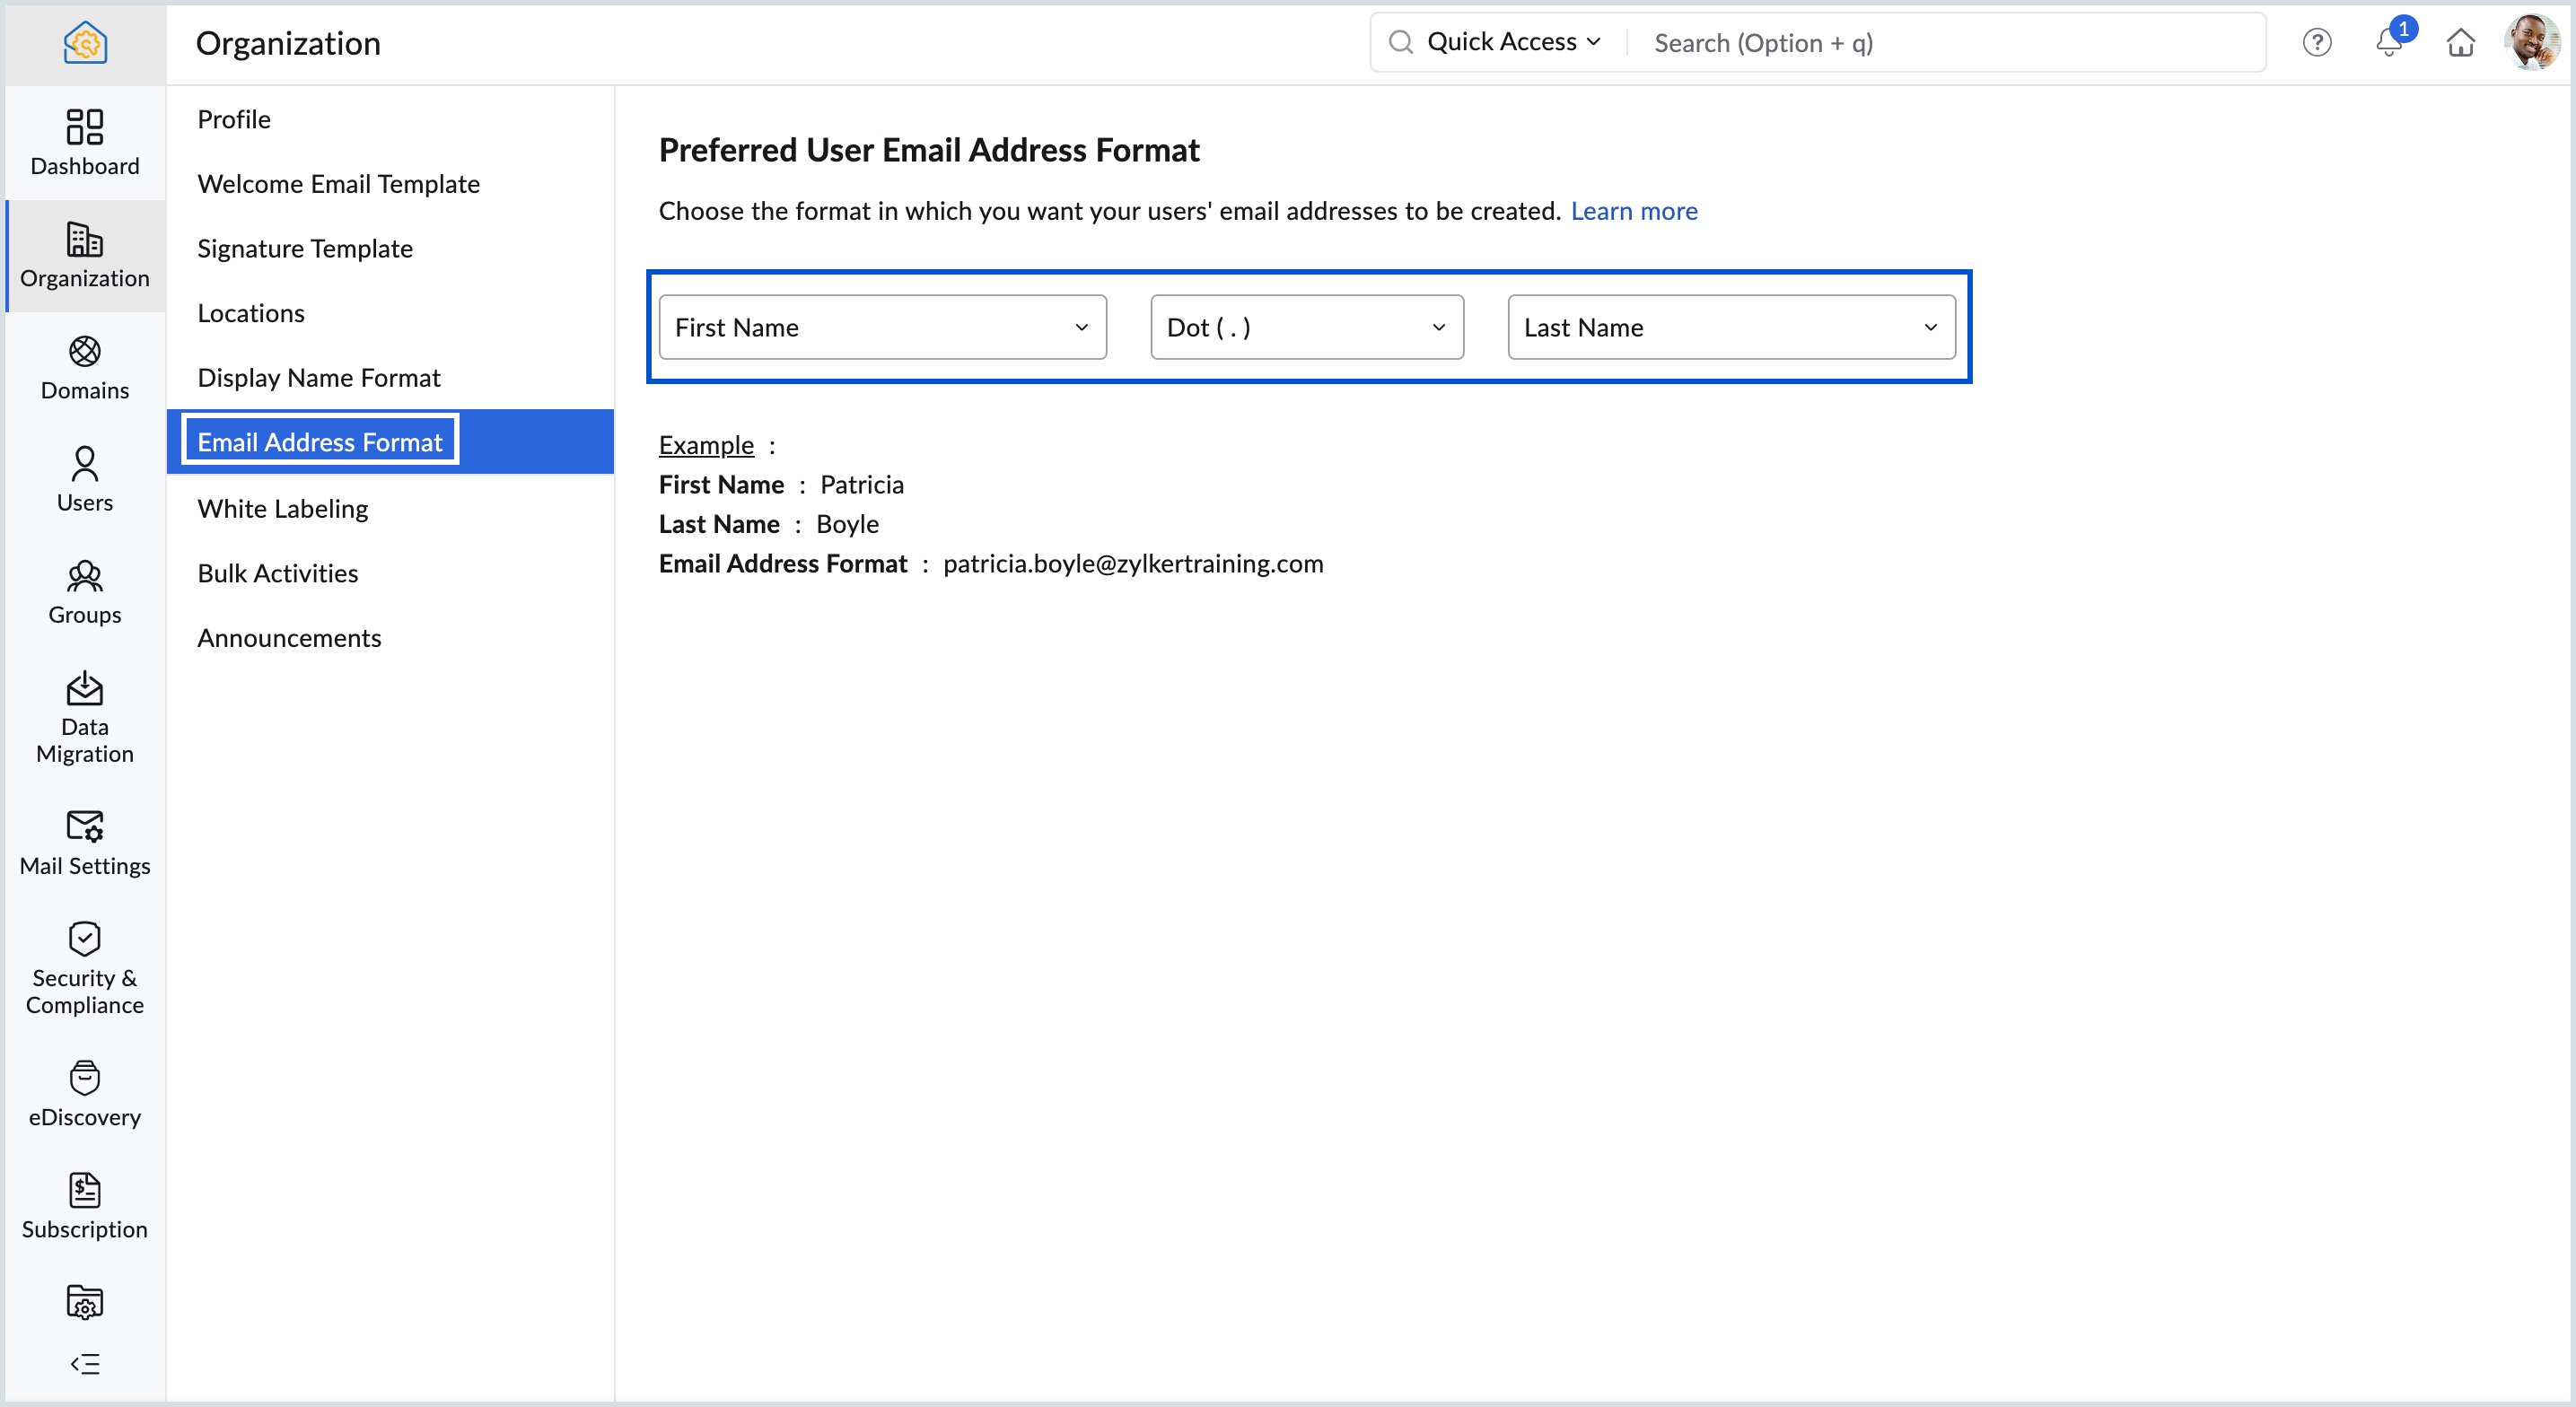This screenshot has width=2576, height=1407.
Task: Select Display Name Format menu item
Action: click(318, 377)
